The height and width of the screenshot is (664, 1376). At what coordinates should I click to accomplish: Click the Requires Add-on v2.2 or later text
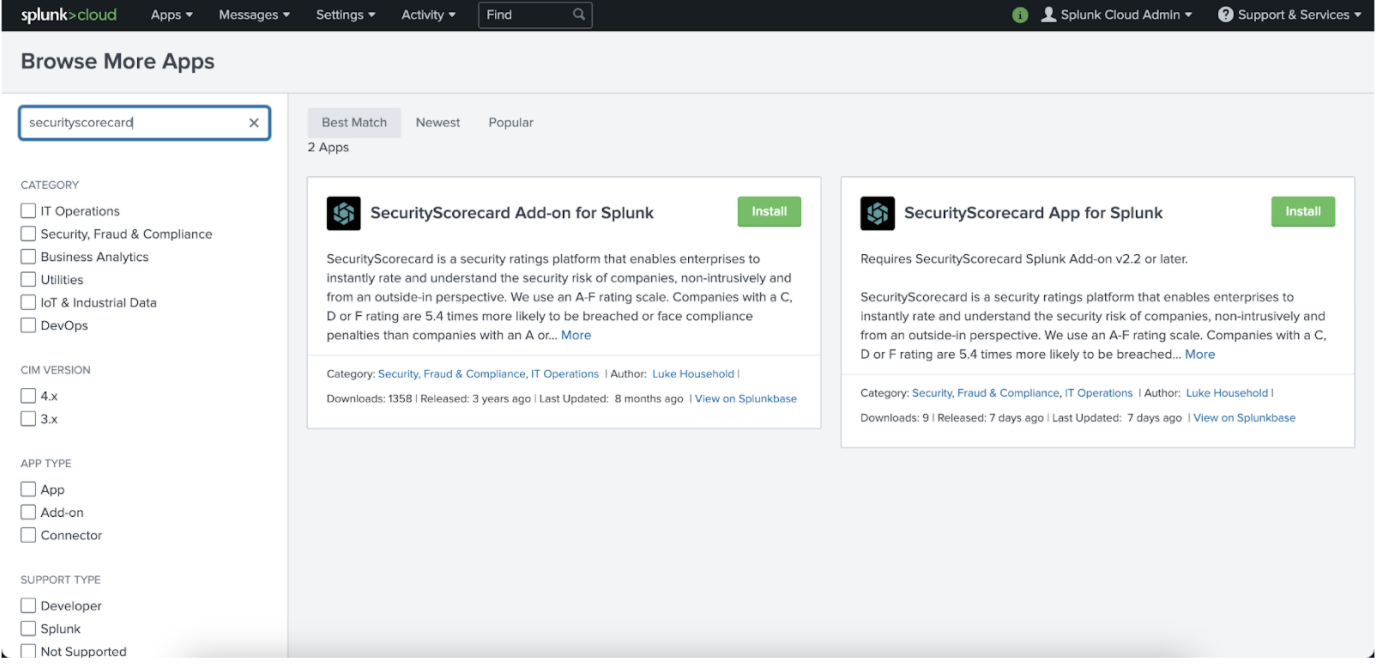pyautogui.click(x=1024, y=259)
